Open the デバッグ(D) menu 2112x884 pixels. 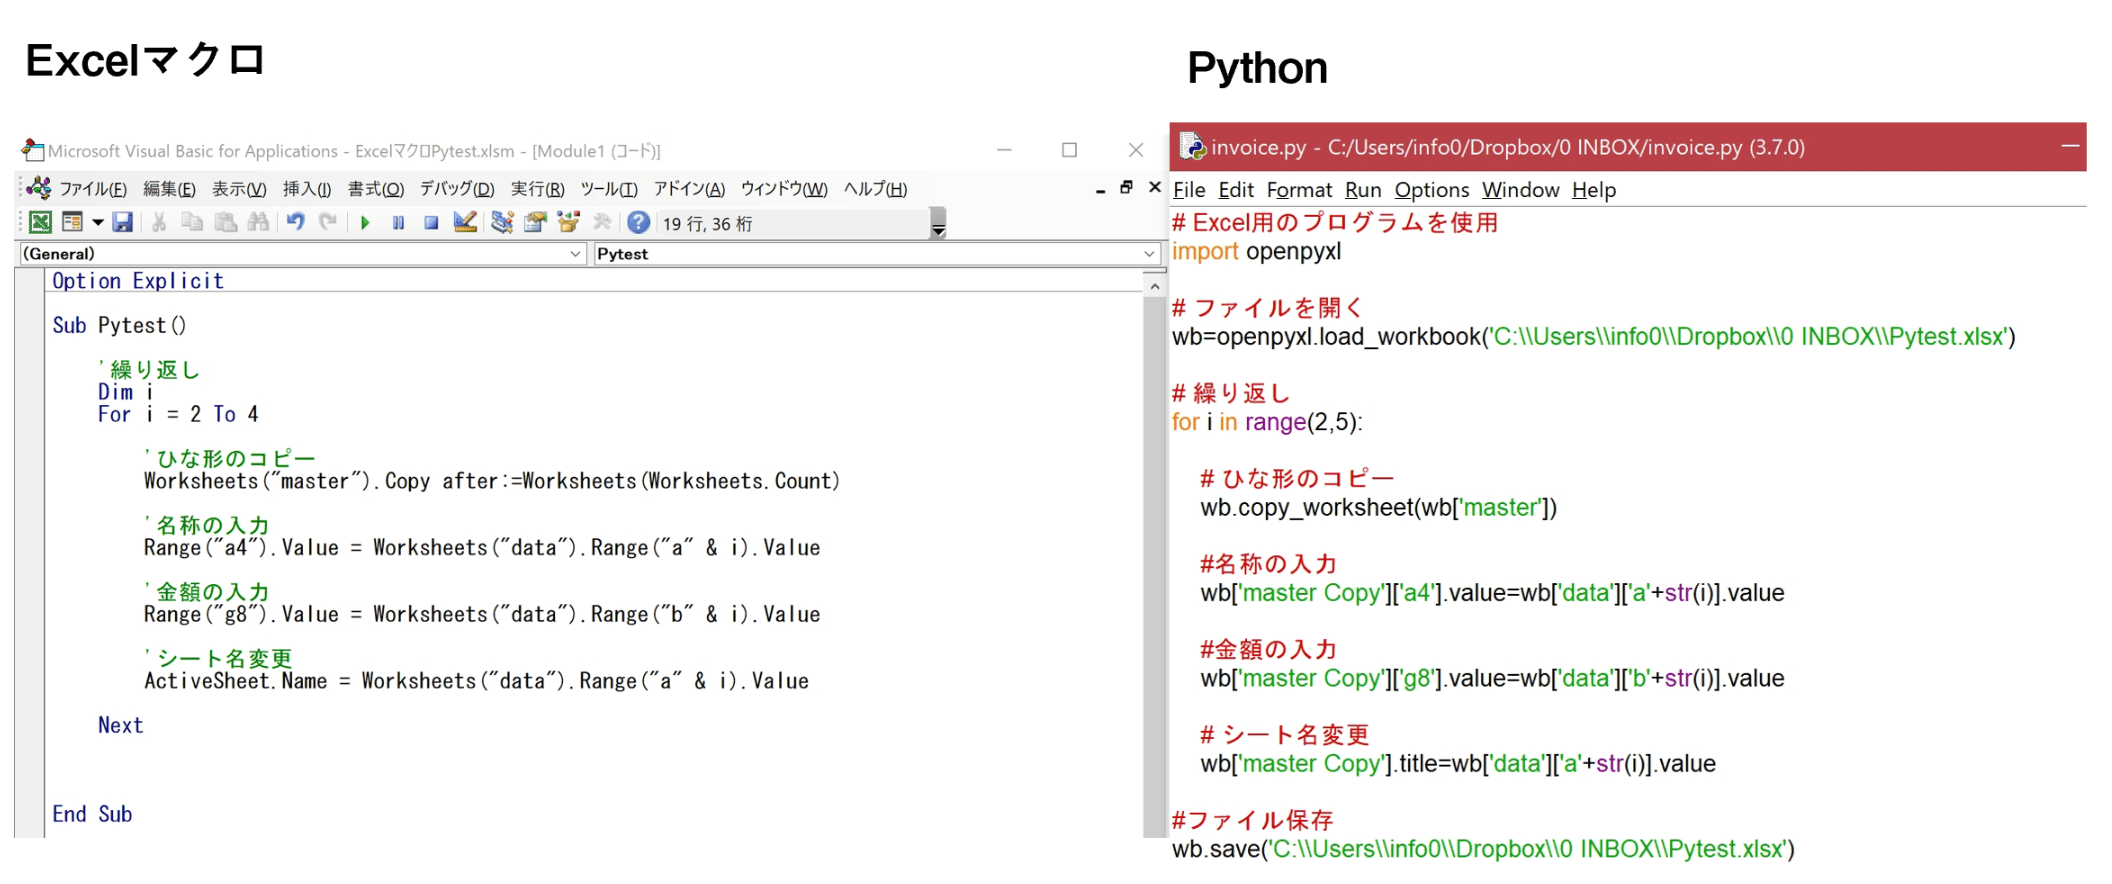click(456, 189)
